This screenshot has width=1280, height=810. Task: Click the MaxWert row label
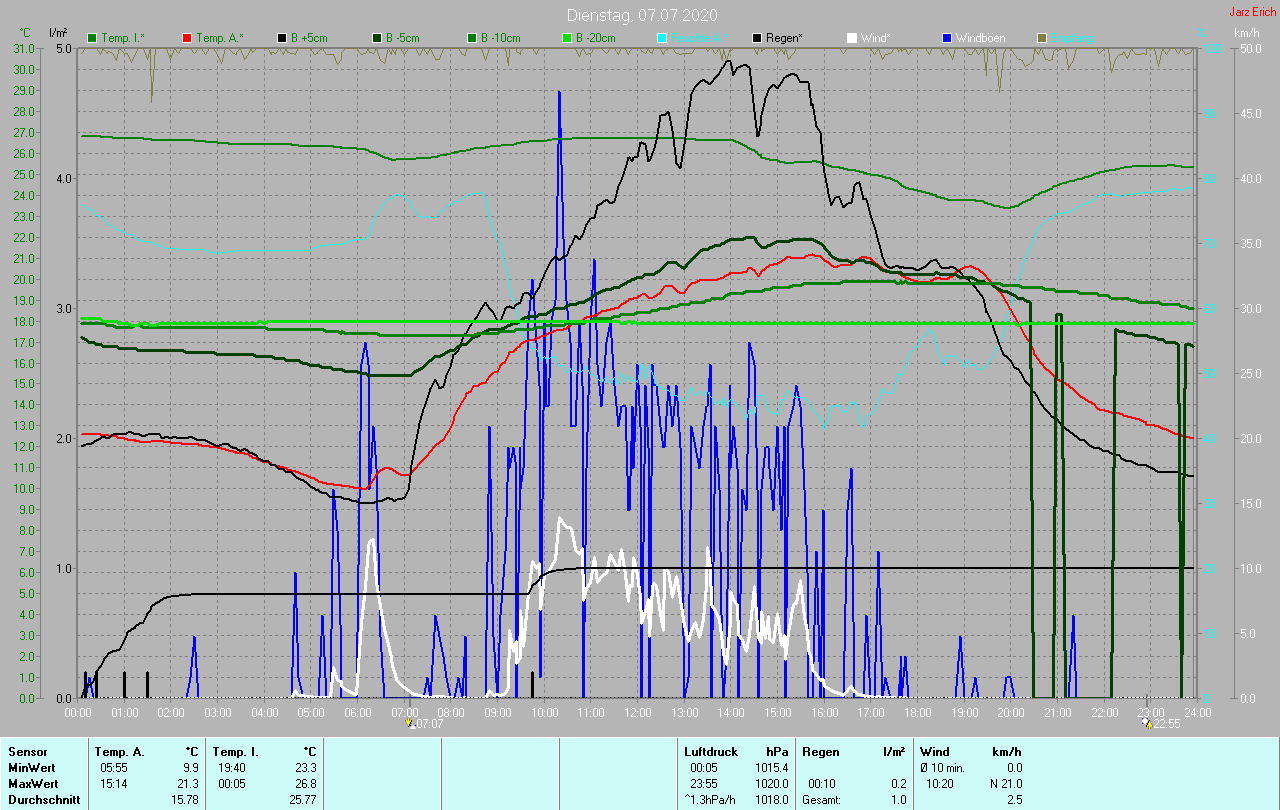(x=33, y=783)
